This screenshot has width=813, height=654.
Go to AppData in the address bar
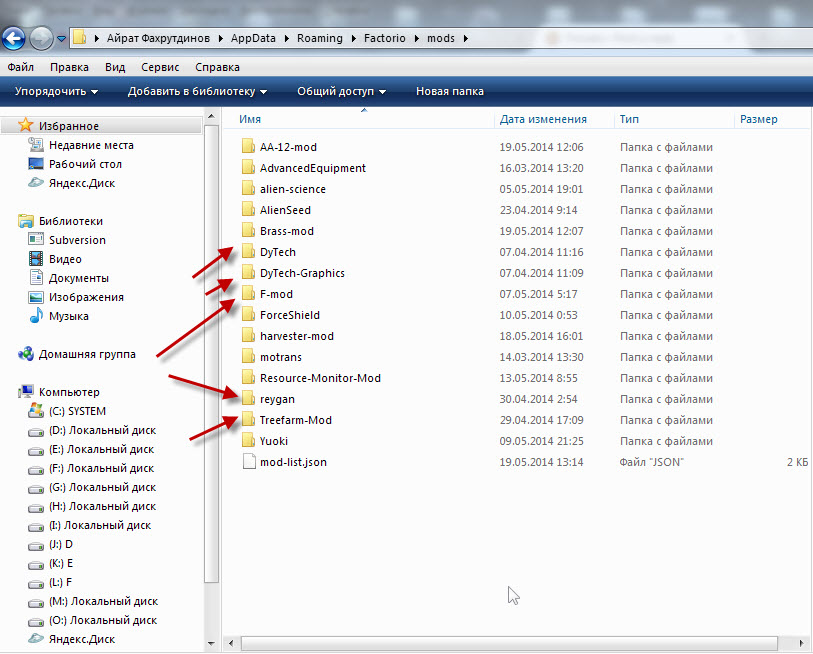coord(253,38)
